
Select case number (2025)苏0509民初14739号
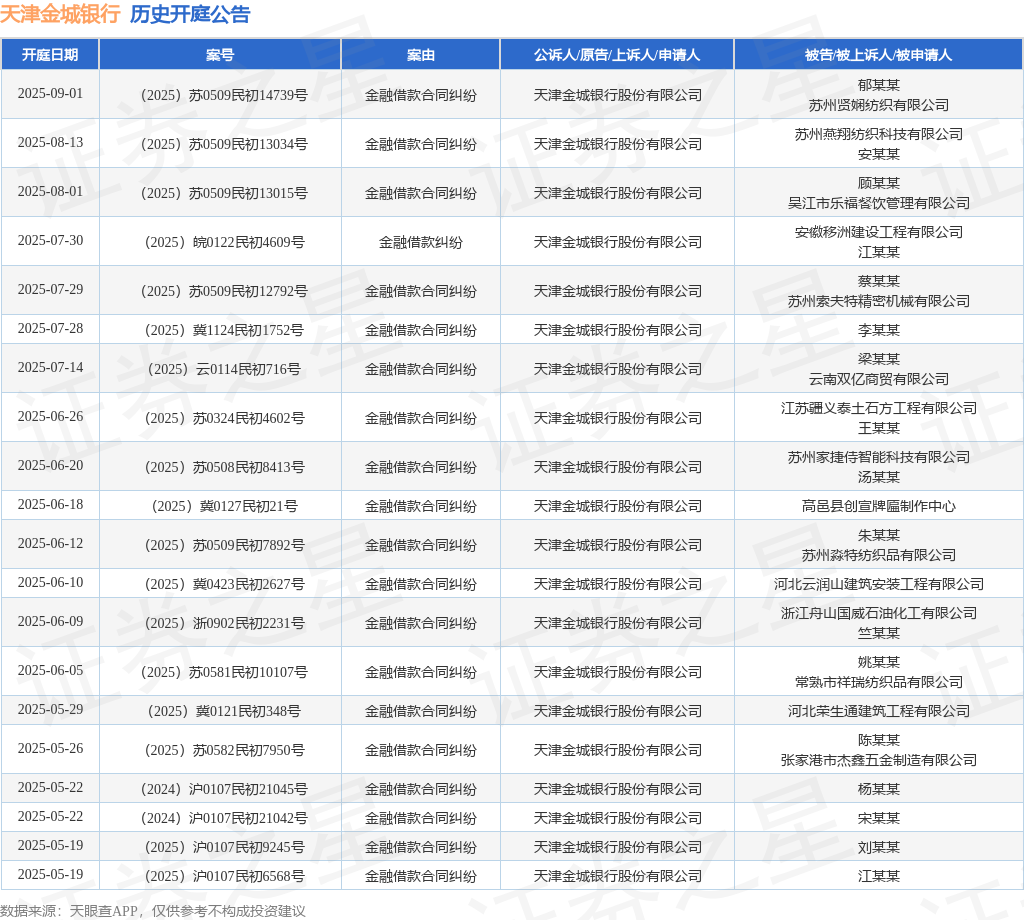point(220,95)
